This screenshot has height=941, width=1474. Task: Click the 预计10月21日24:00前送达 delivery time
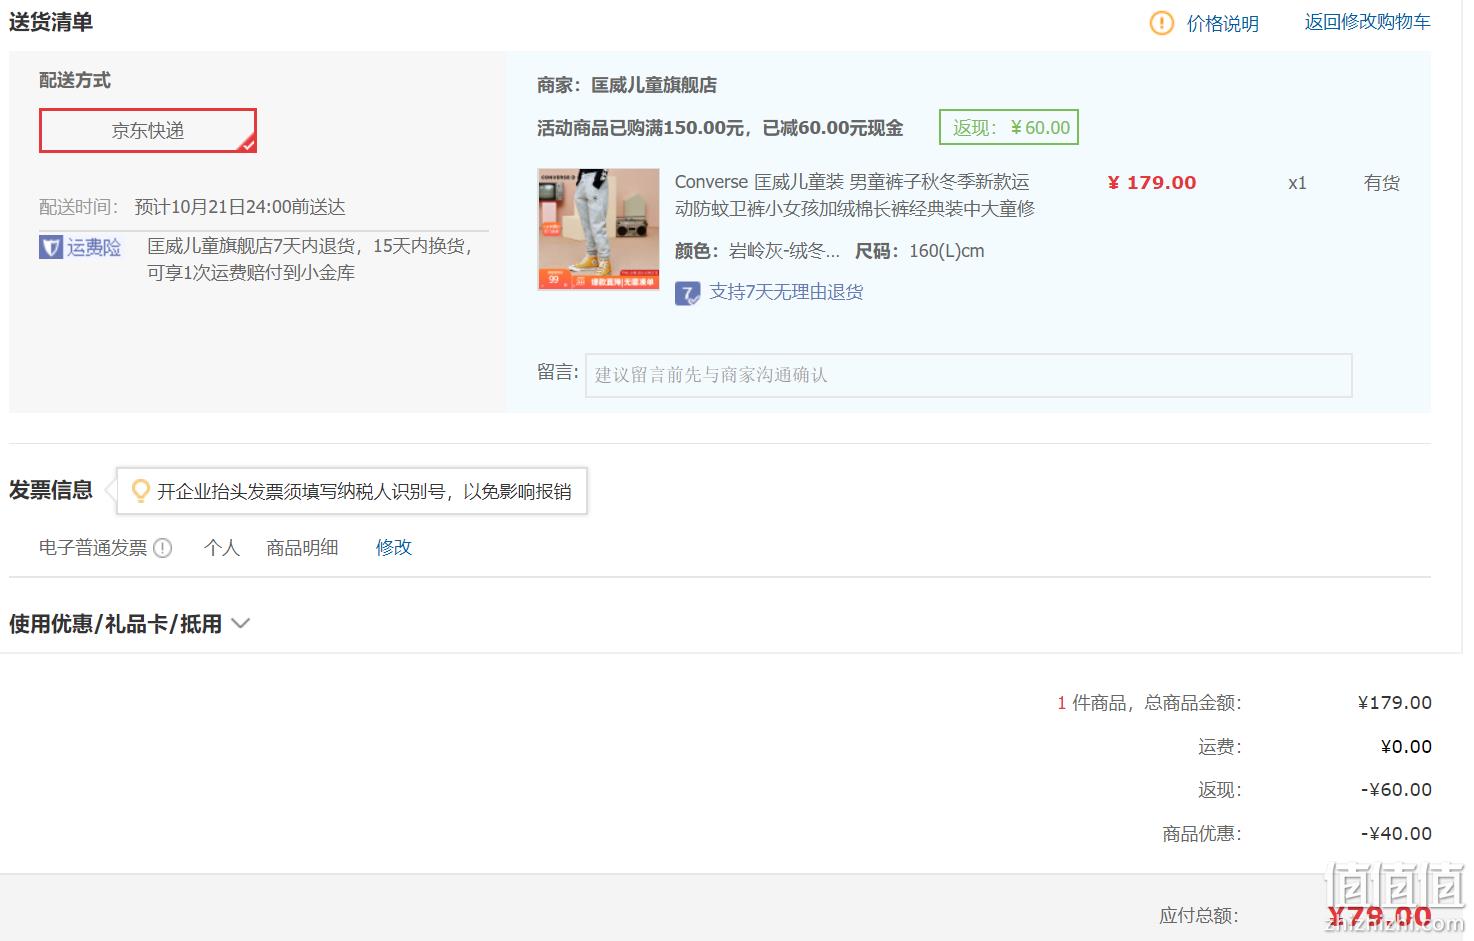[240, 207]
